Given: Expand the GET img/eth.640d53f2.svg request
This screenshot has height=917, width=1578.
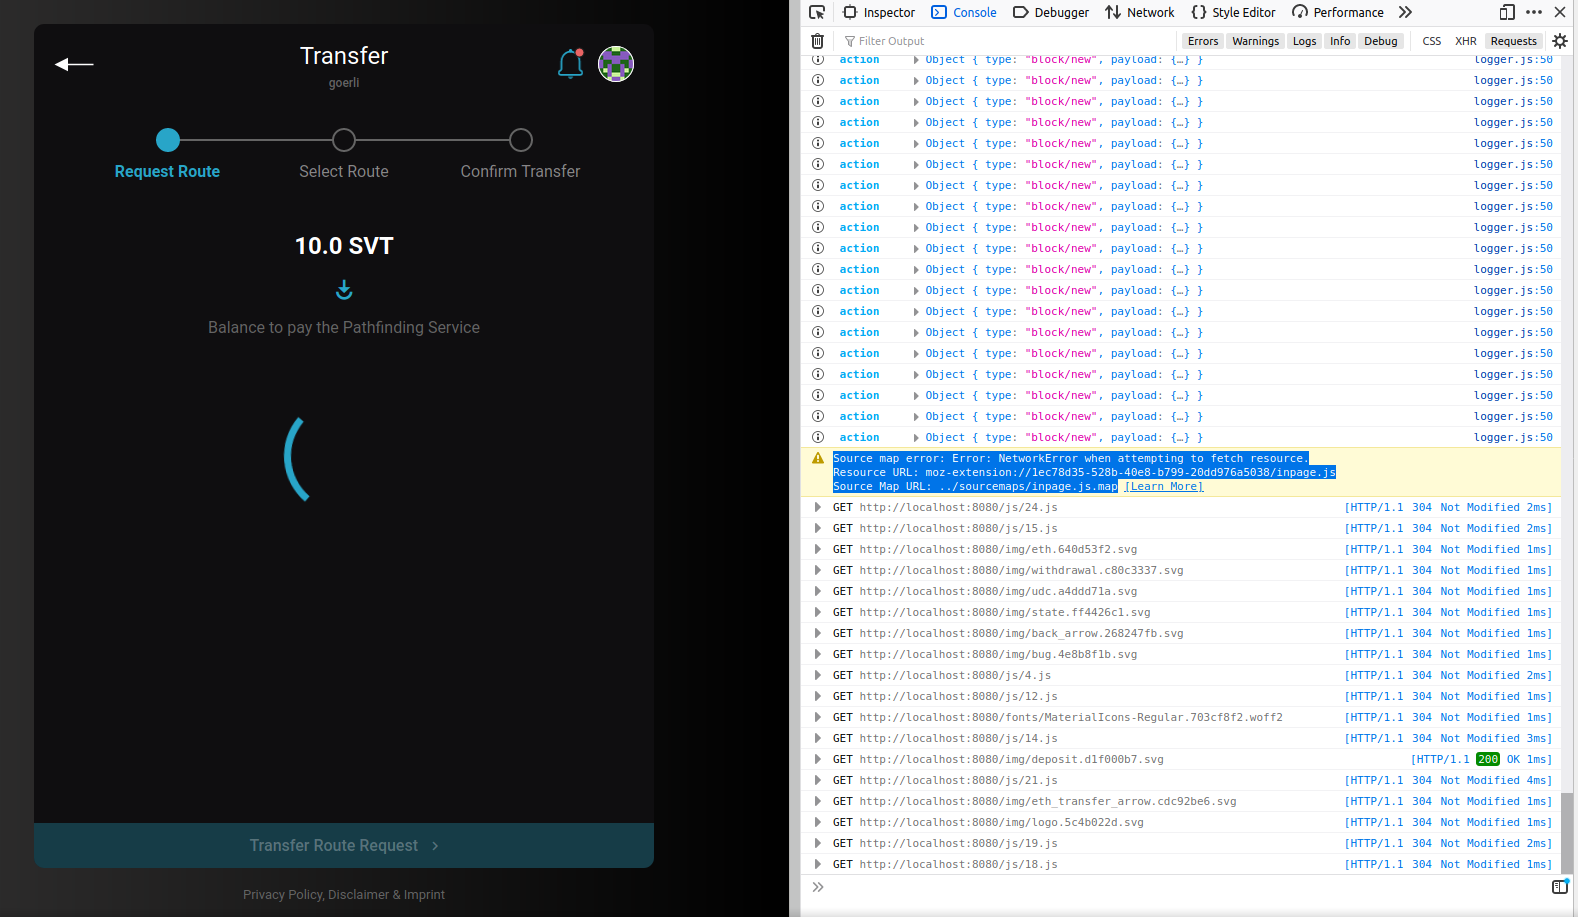Looking at the screenshot, I should pos(818,550).
